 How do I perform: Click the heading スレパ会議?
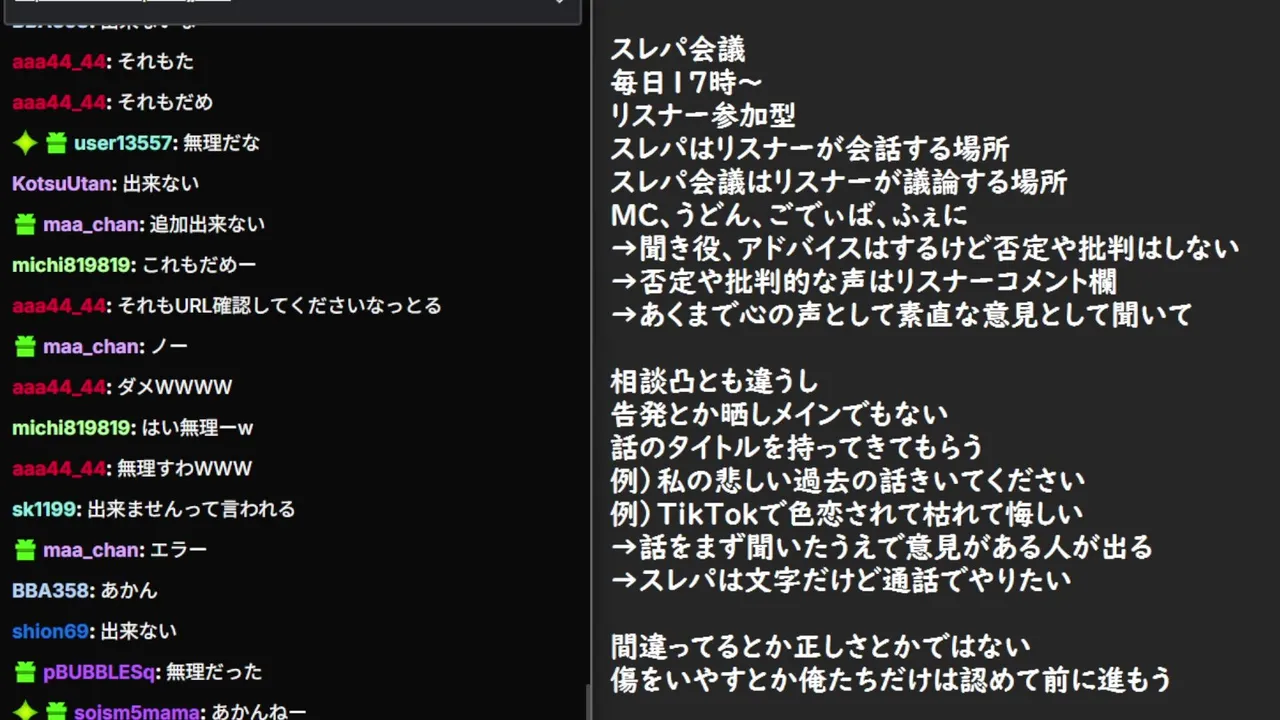[678, 49]
